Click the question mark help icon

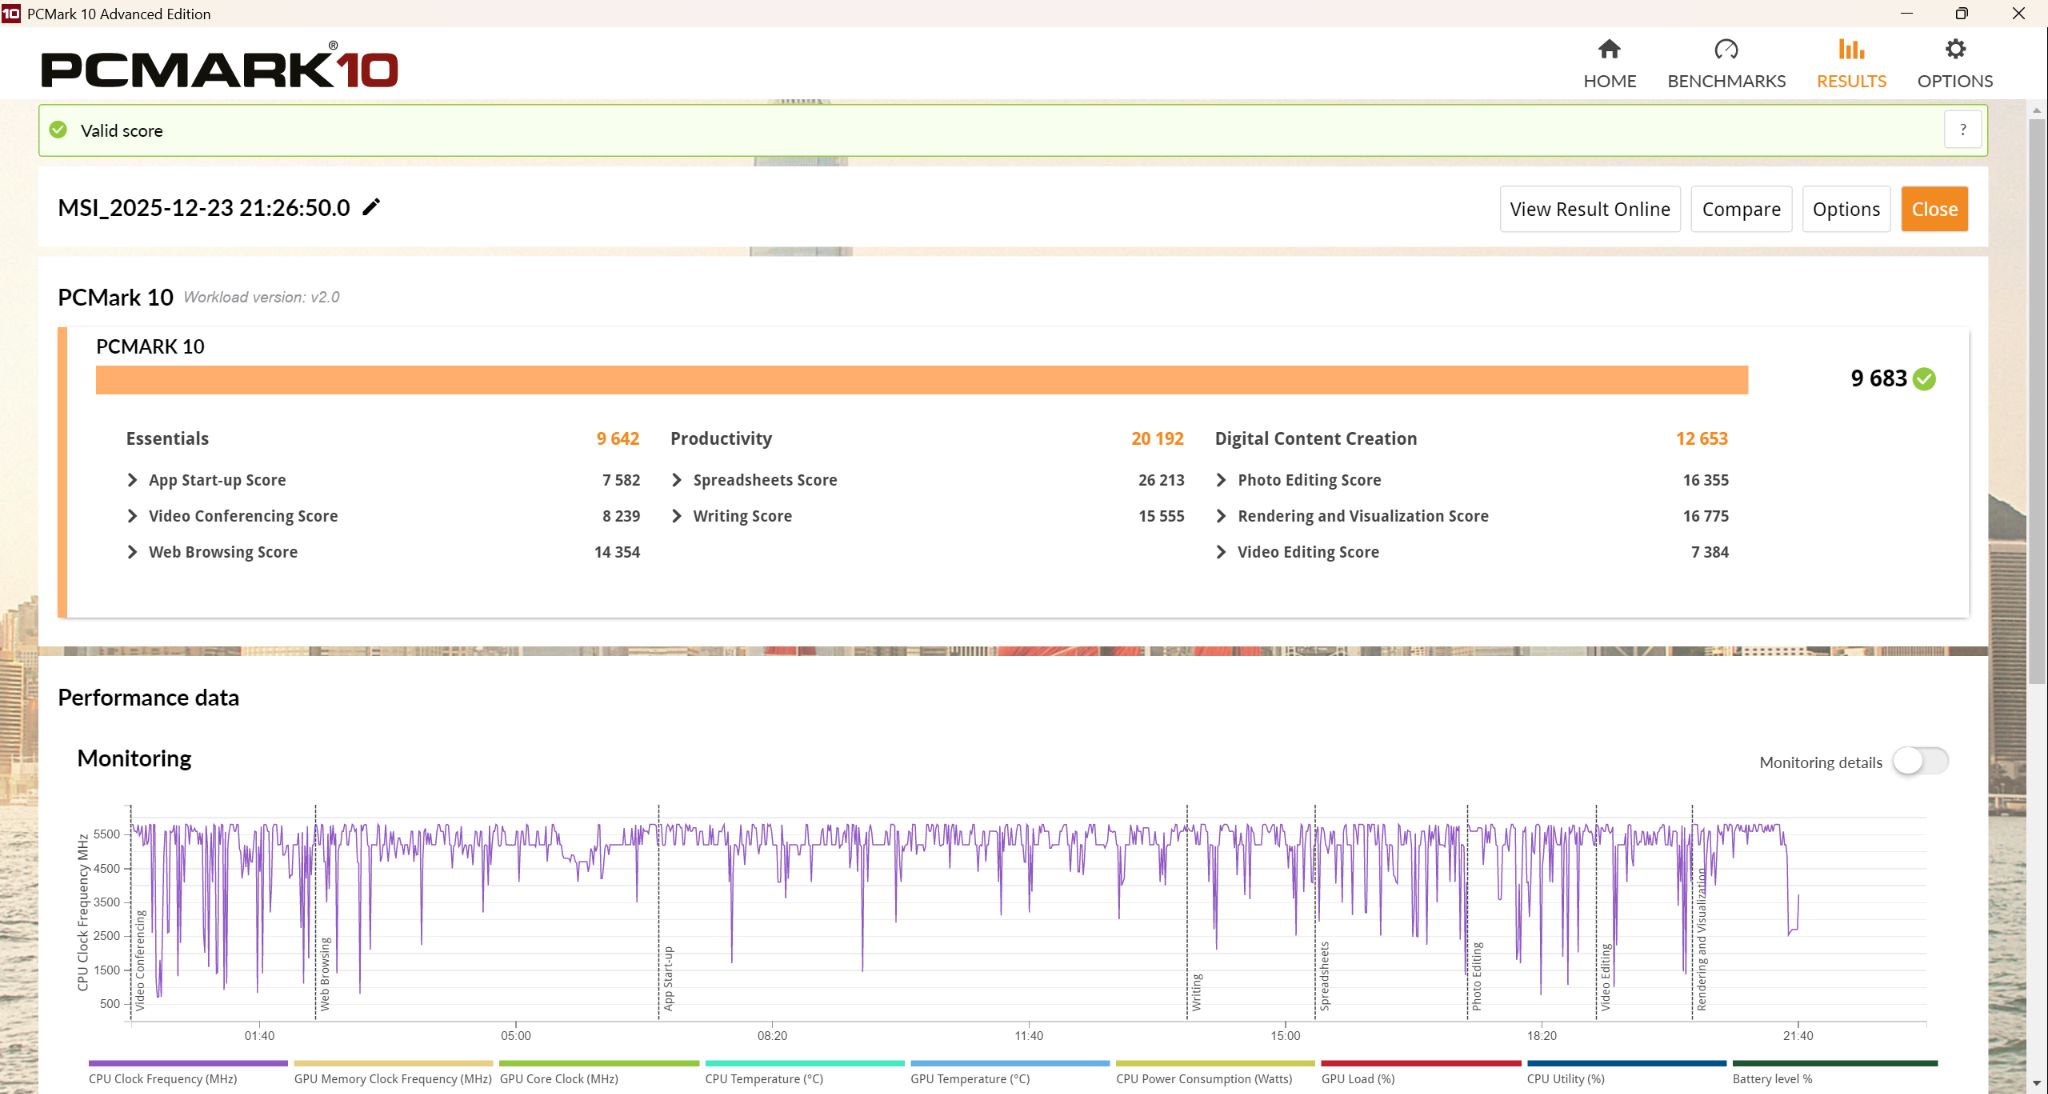1963,130
